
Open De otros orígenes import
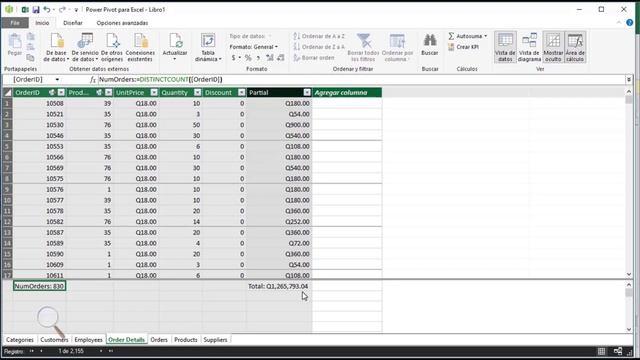112,47
